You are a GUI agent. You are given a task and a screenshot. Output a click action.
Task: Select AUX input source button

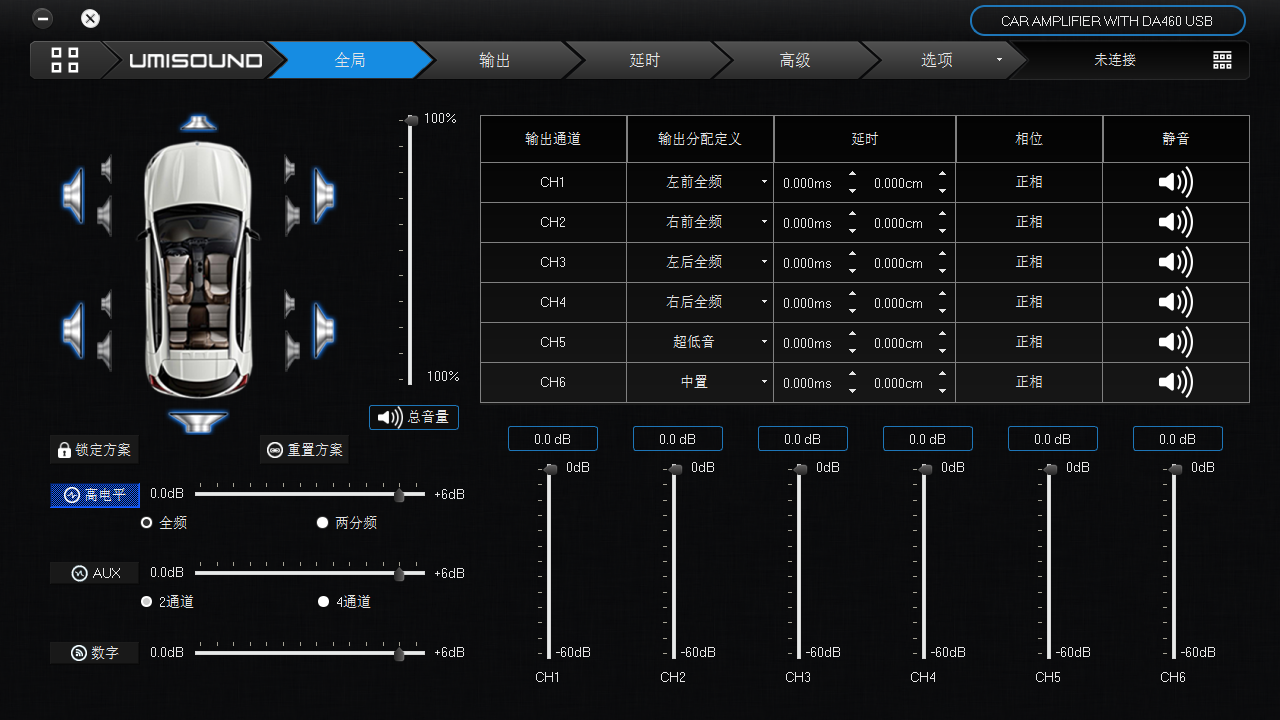point(95,573)
